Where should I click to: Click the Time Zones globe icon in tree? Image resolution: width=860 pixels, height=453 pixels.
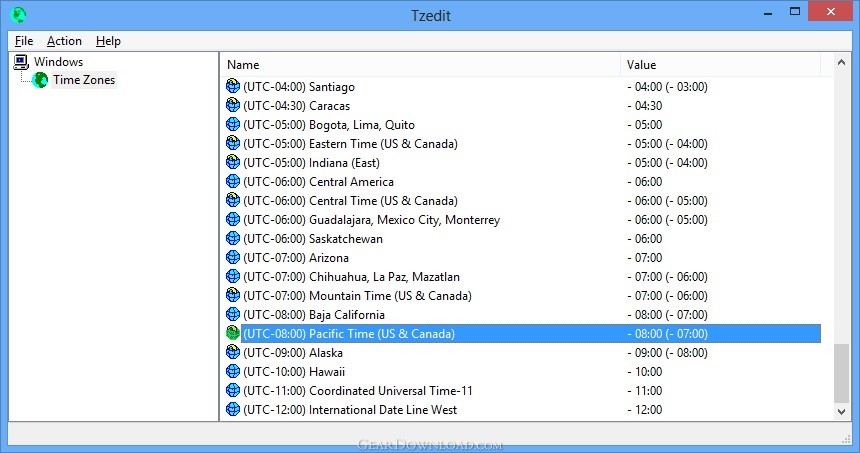[x=39, y=80]
